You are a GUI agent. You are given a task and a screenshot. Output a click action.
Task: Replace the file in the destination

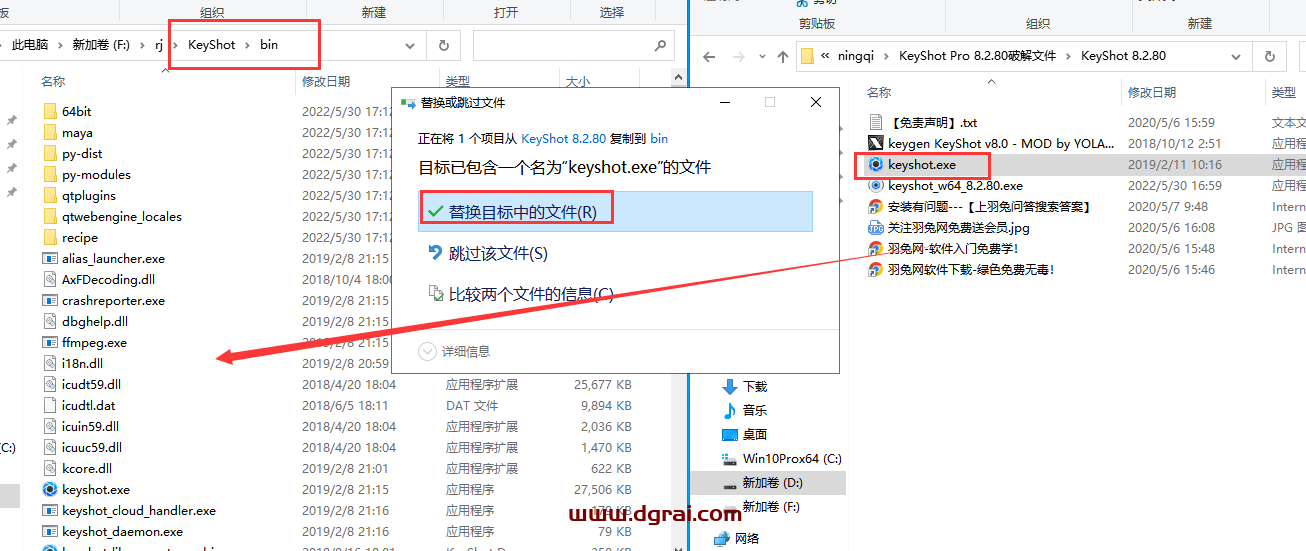(x=615, y=212)
